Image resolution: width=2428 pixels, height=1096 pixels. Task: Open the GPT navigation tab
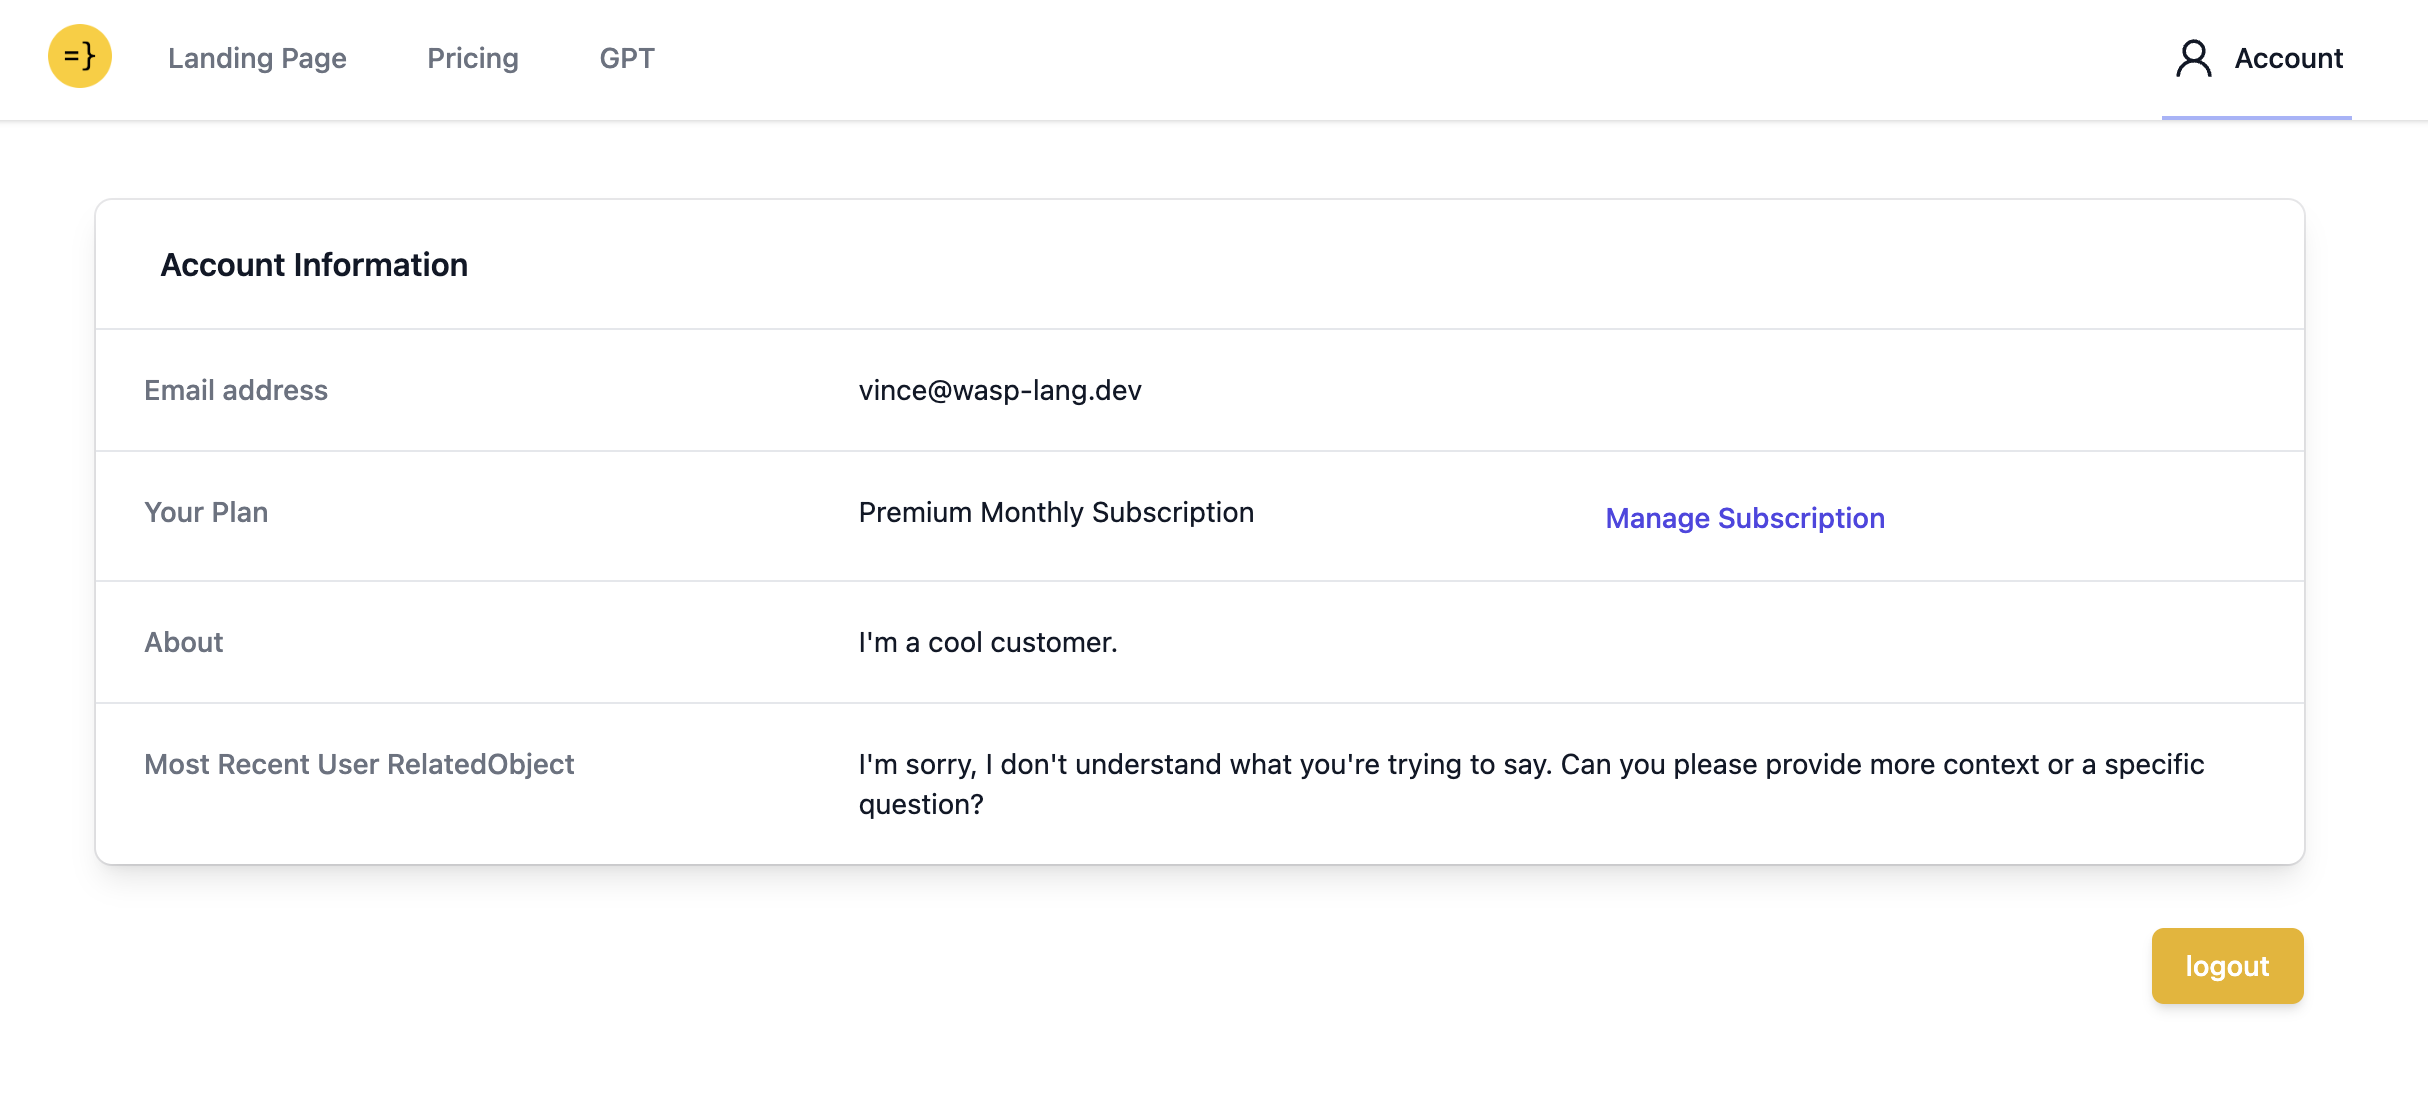click(x=627, y=58)
